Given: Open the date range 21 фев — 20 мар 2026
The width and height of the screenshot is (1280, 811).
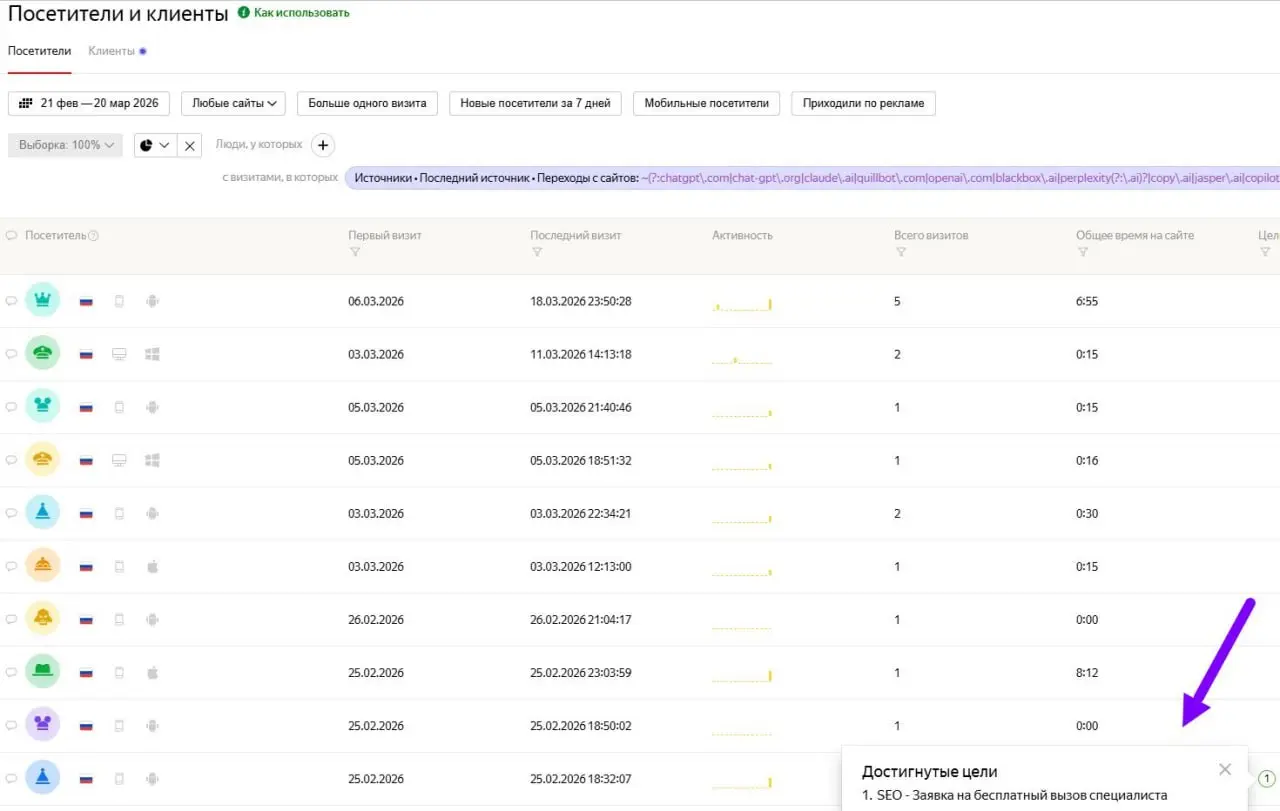Looking at the screenshot, I should 89,103.
